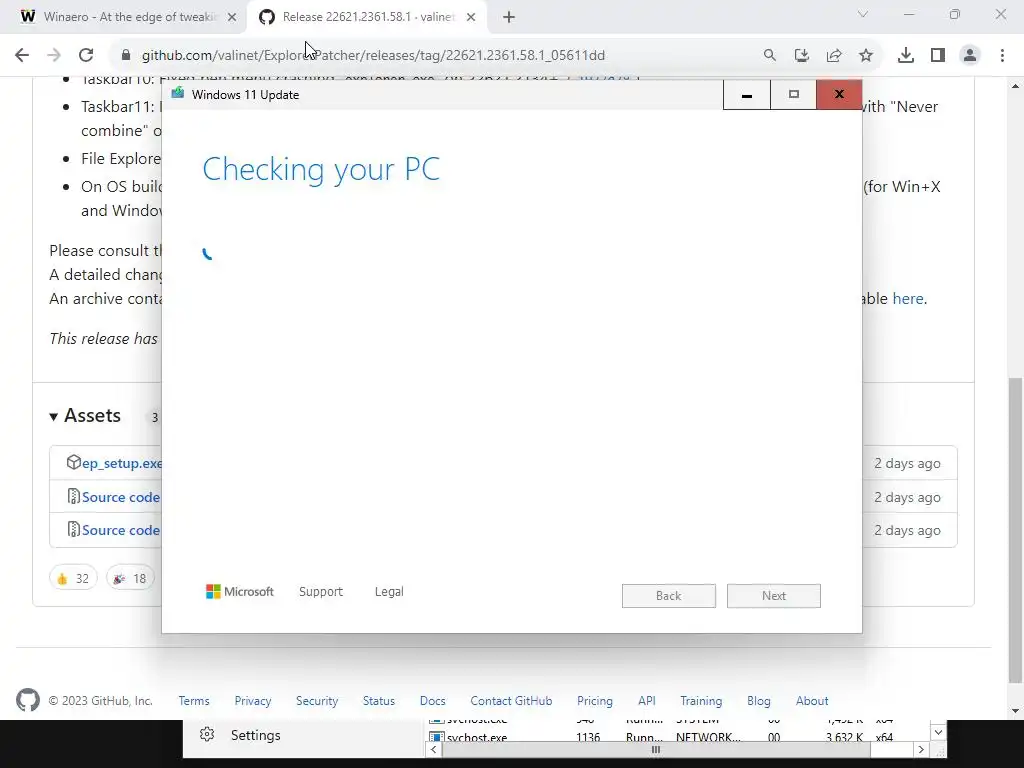
Task: Select svchost.exe row with PID 1136
Action: tap(677, 737)
